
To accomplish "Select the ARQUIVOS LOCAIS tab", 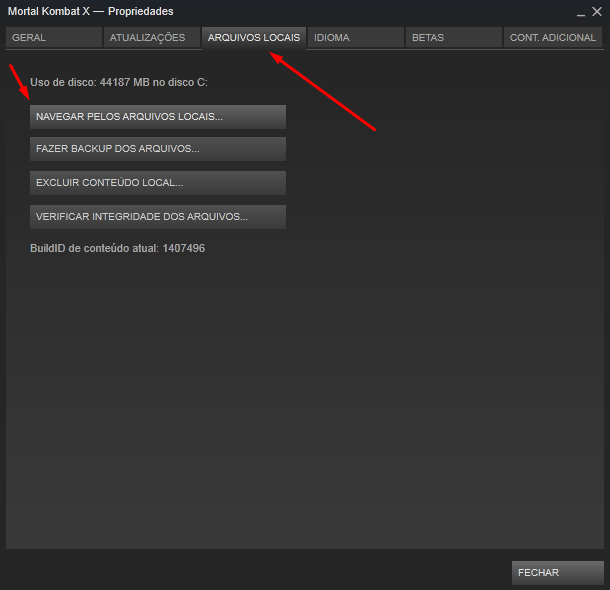I will pos(254,38).
